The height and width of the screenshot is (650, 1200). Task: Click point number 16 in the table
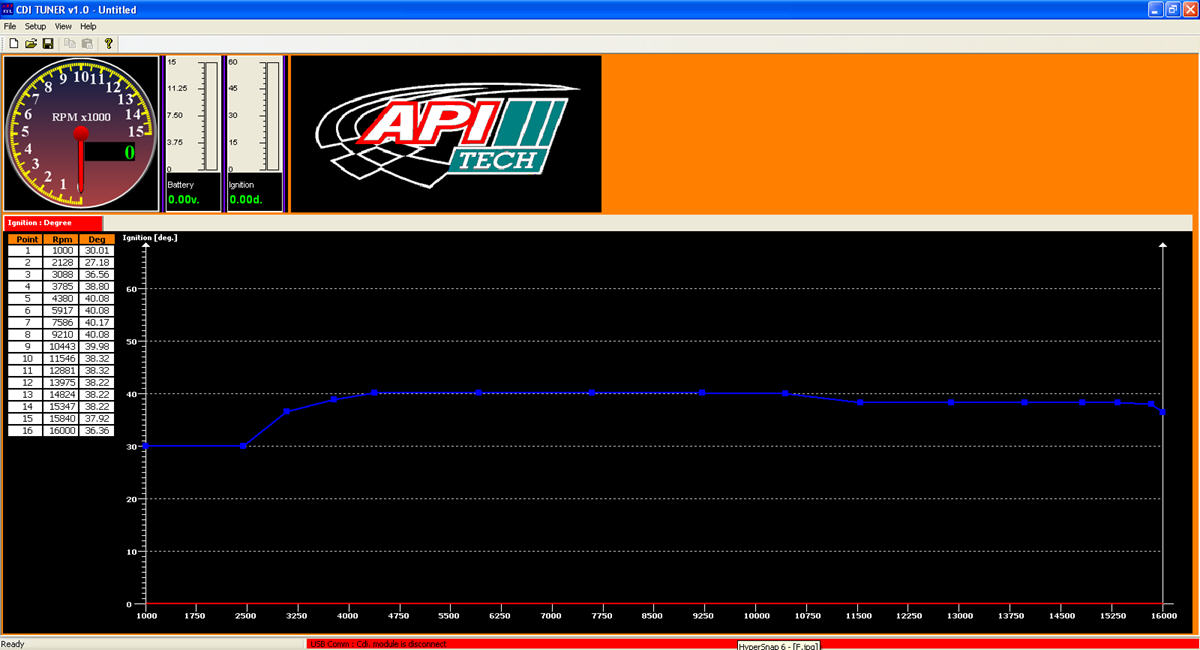(28, 430)
